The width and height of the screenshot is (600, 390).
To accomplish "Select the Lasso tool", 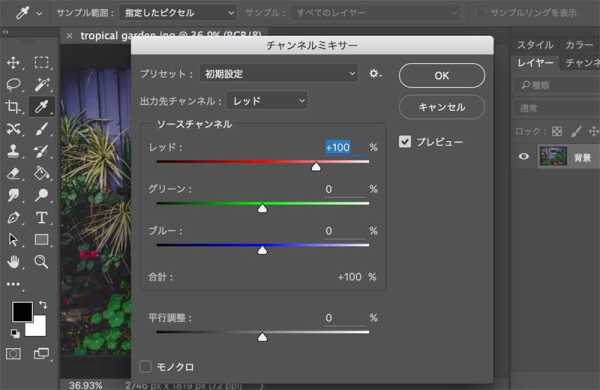I will tap(13, 85).
